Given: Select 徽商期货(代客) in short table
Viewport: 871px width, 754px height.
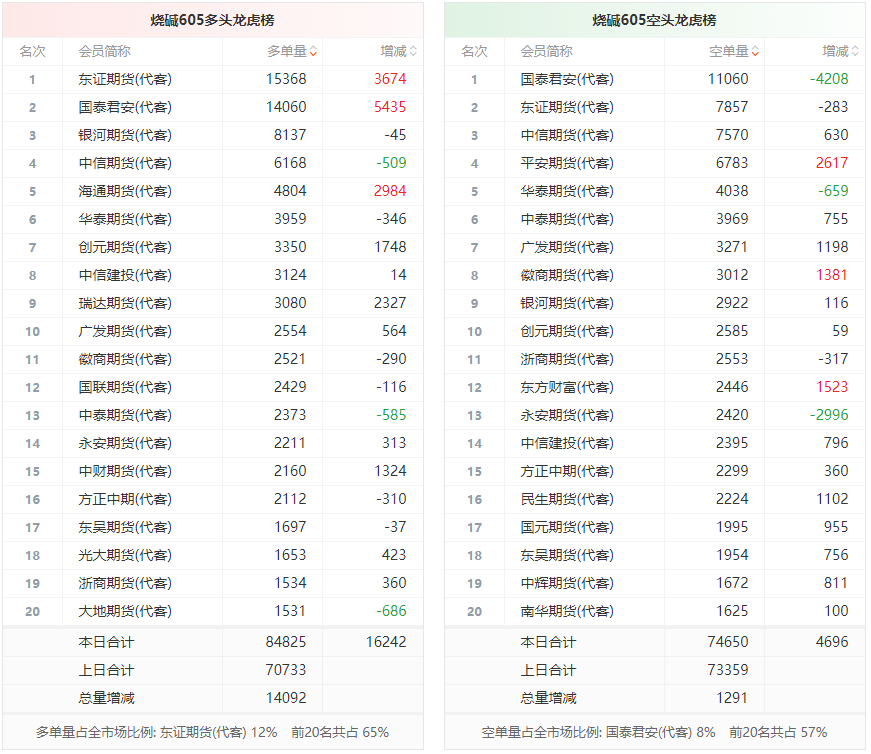Looking at the screenshot, I should coord(567,275).
